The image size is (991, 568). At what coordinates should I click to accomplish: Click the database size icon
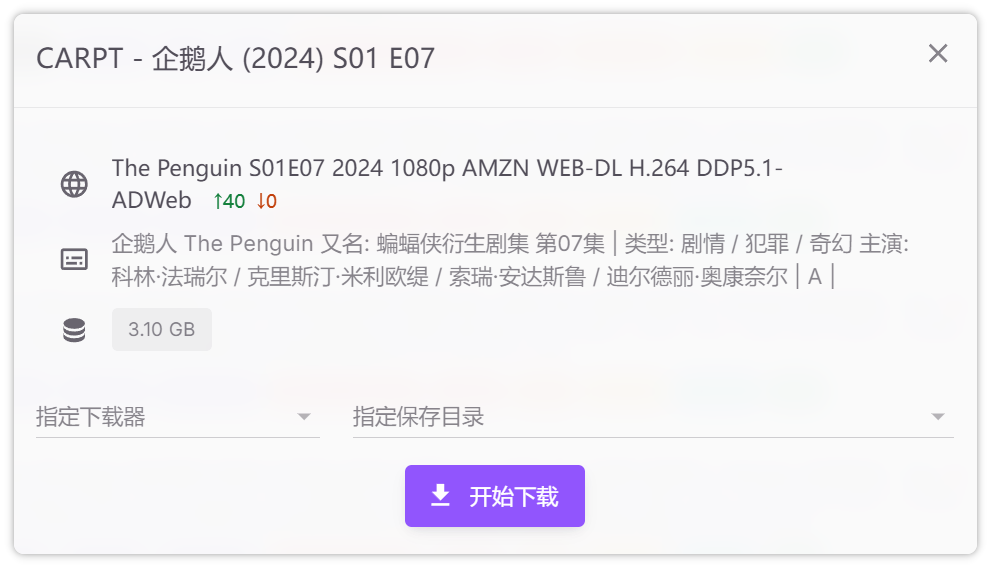click(x=74, y=330)
